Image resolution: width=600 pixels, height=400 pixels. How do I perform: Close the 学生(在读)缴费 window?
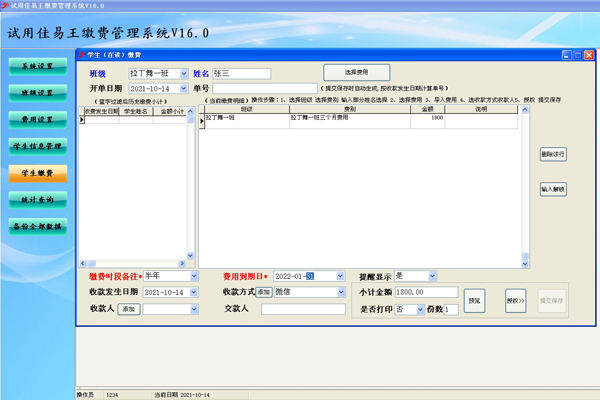[589, 55]
